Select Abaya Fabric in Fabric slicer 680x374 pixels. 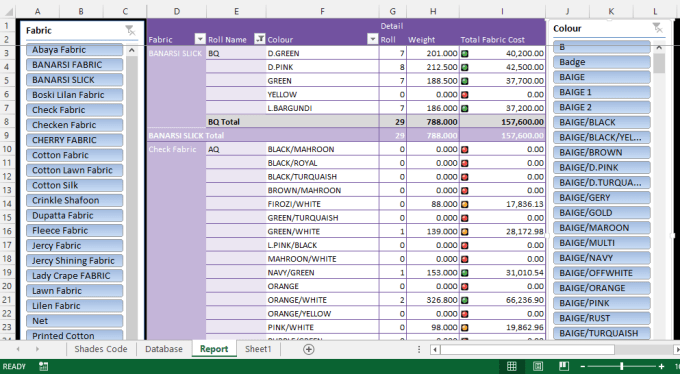[x=74, y=50]
